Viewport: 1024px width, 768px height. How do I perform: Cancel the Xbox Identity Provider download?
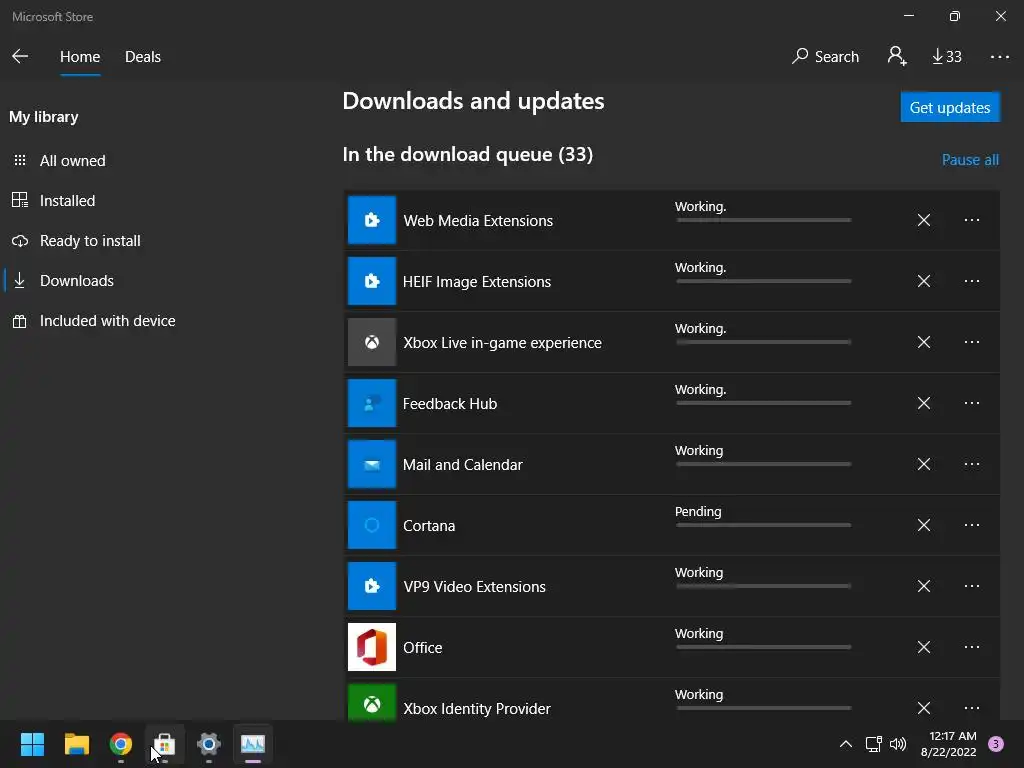coord(923,708)
